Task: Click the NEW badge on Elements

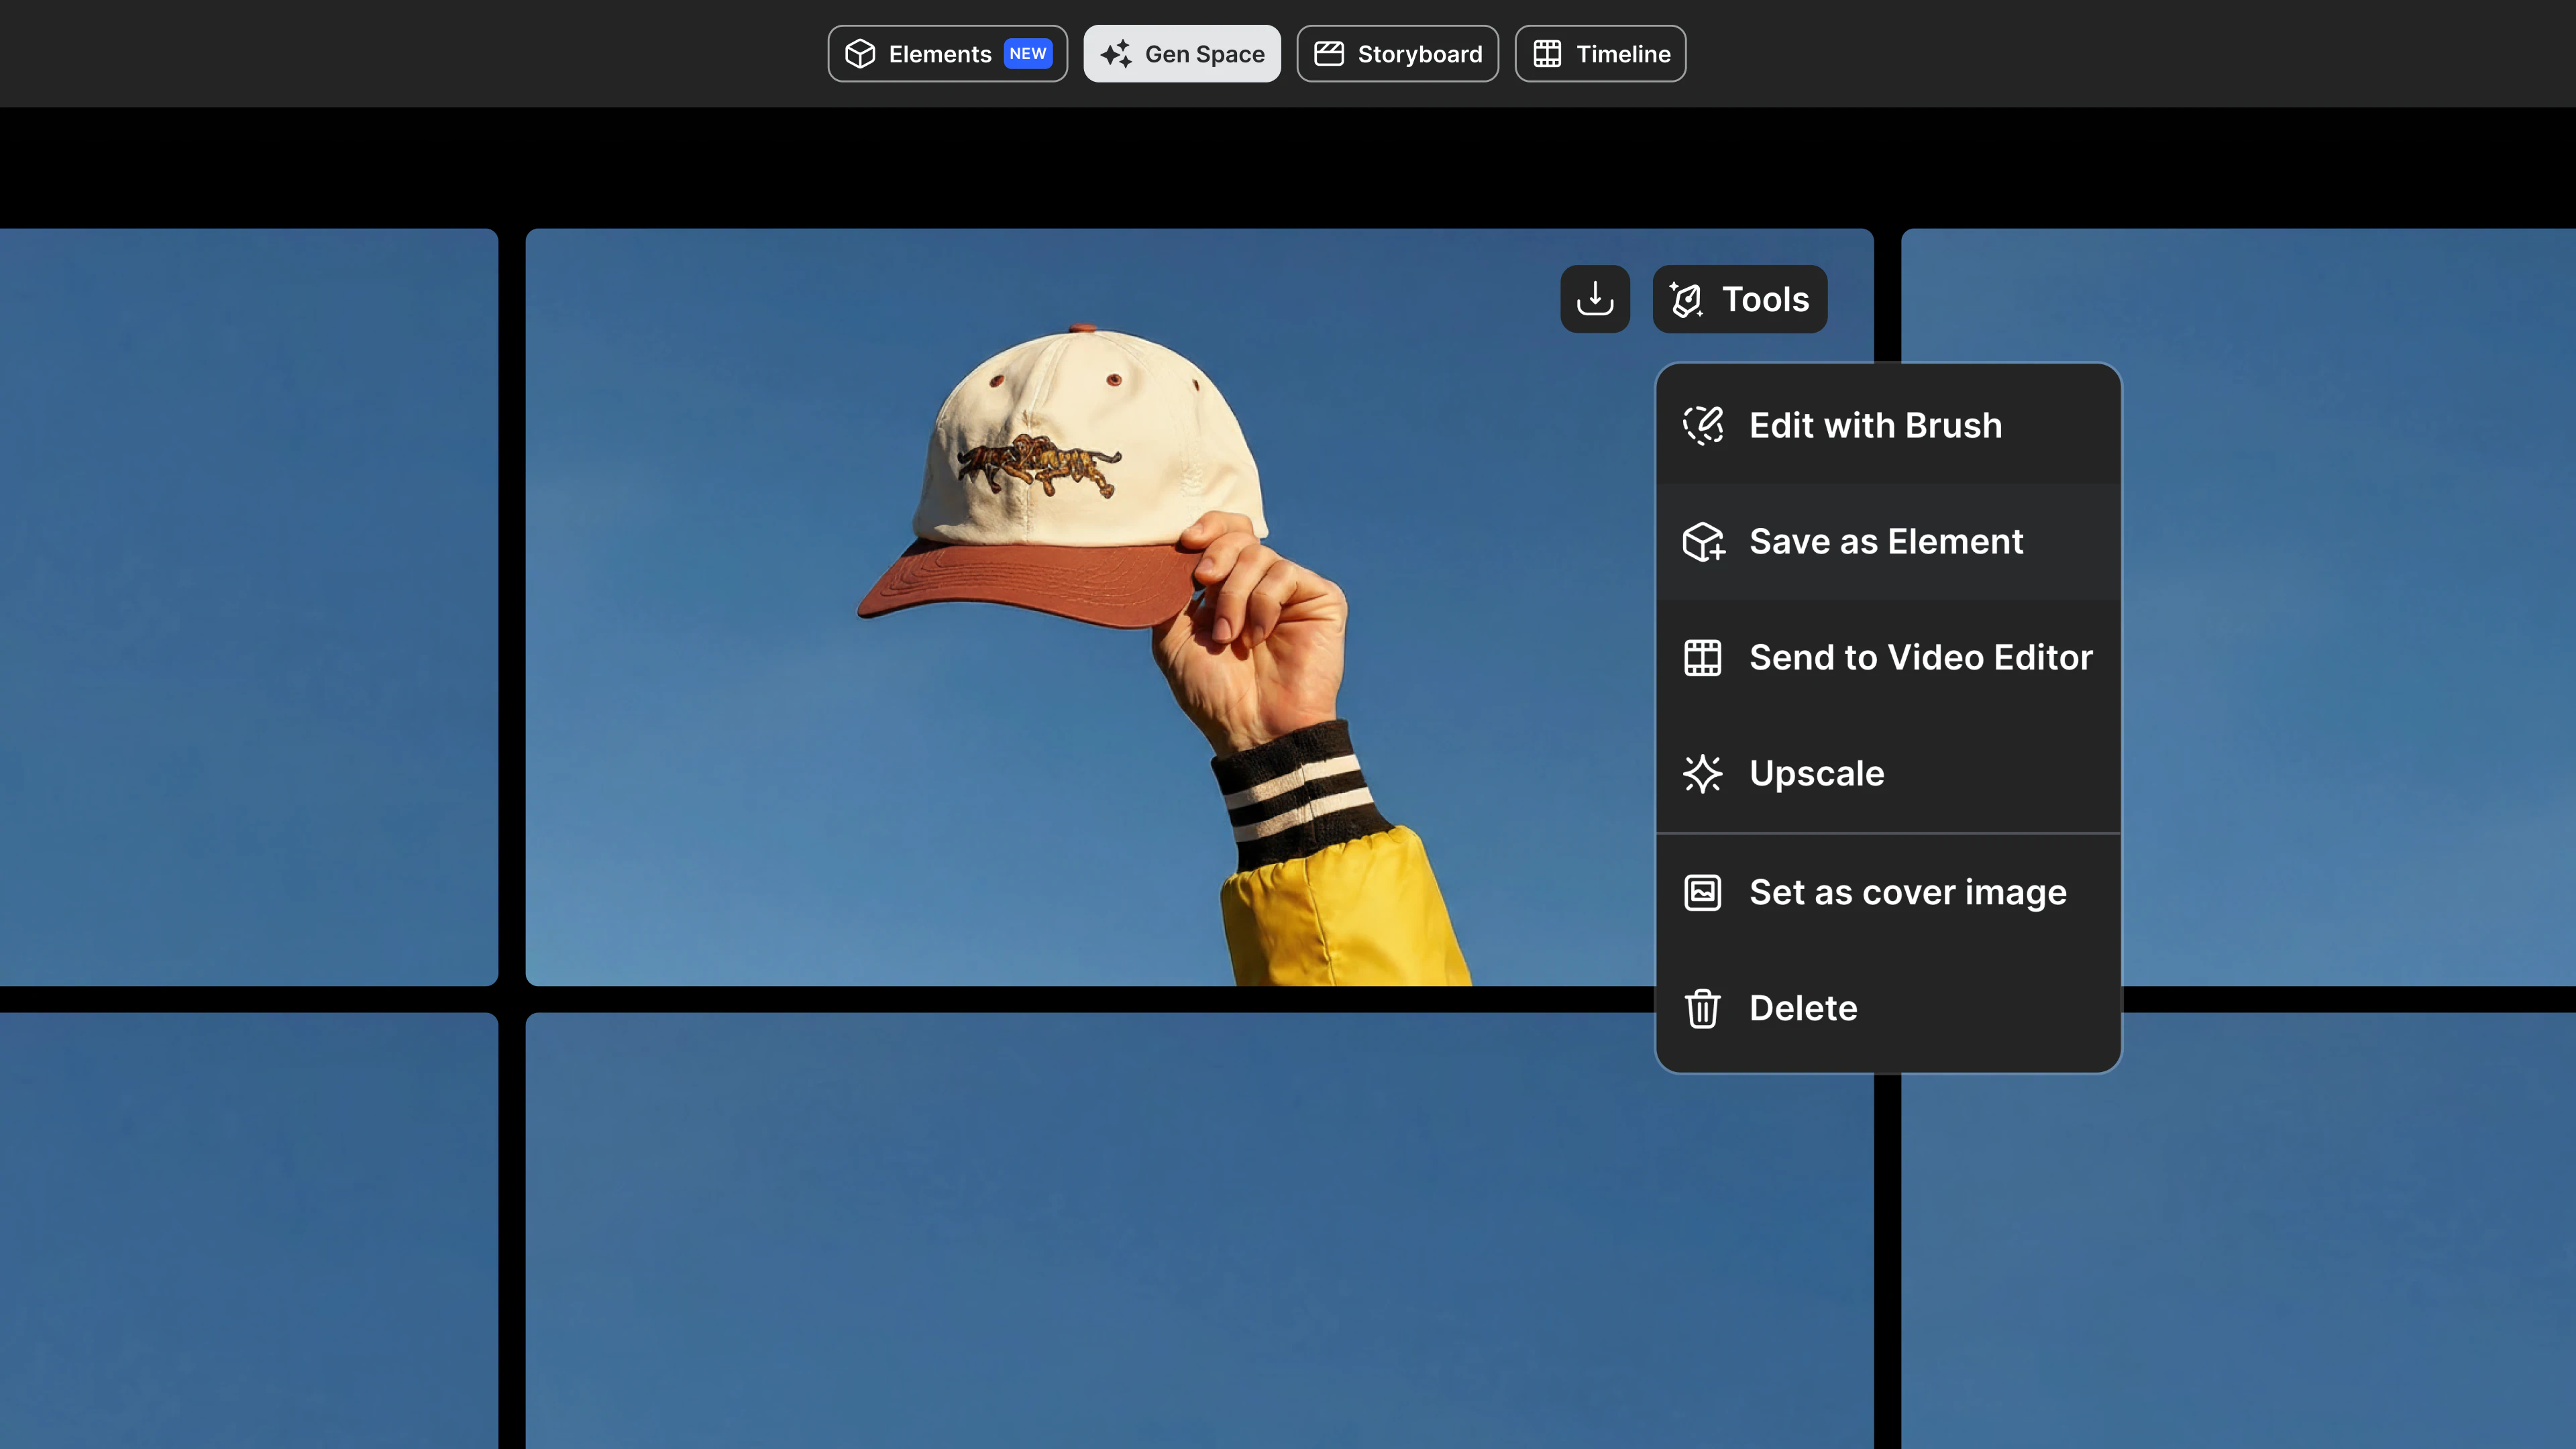Action: (1027, 54)
